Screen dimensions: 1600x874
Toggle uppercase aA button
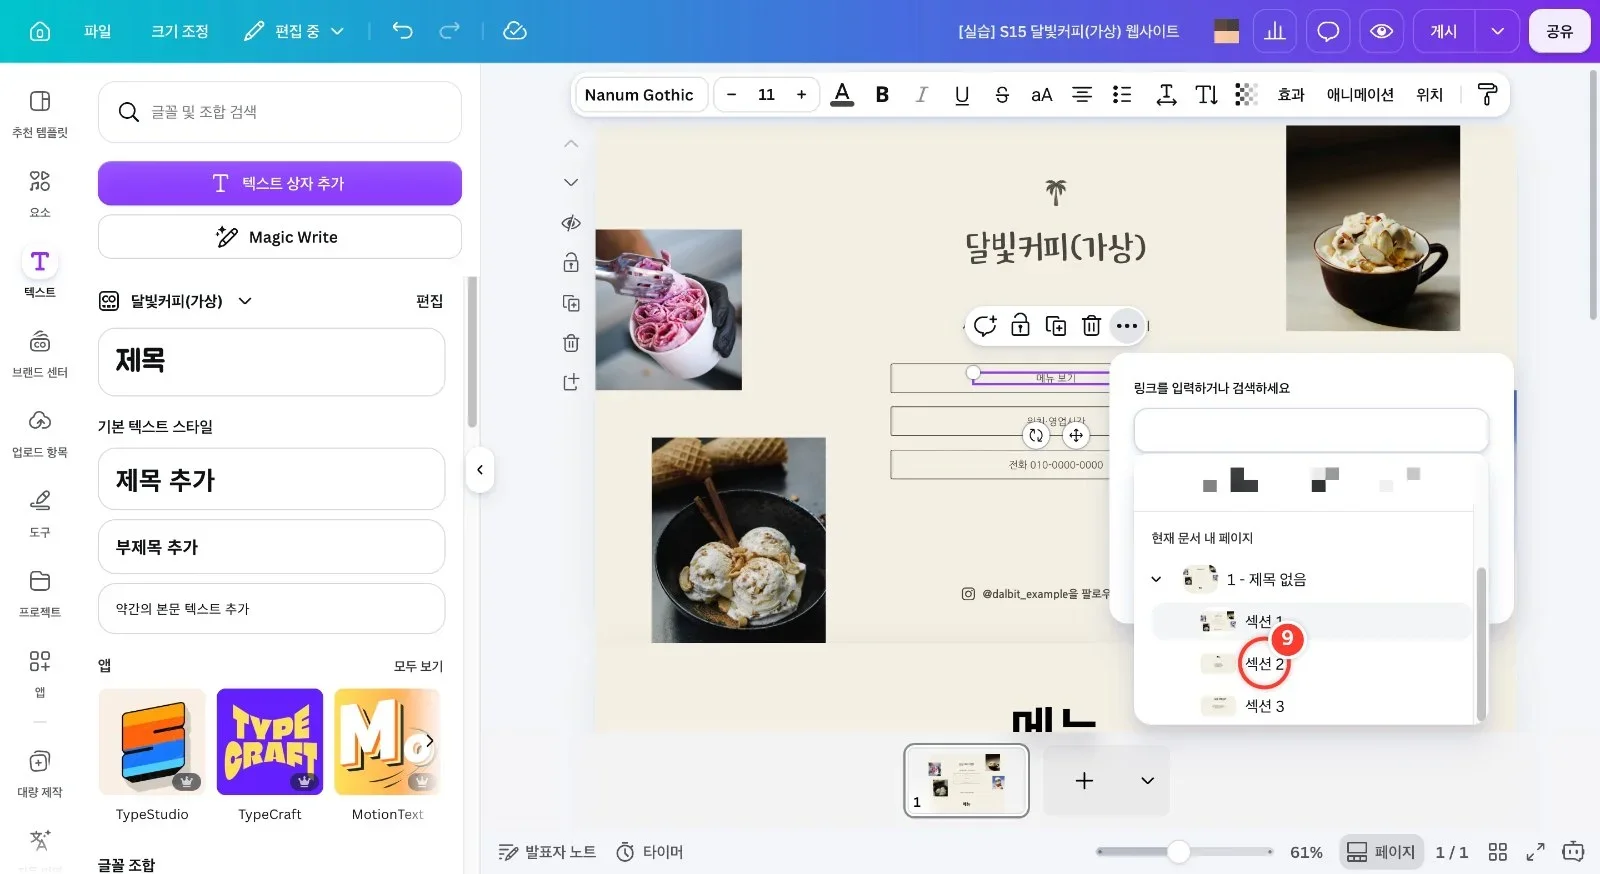click(x=1042, y=95)
